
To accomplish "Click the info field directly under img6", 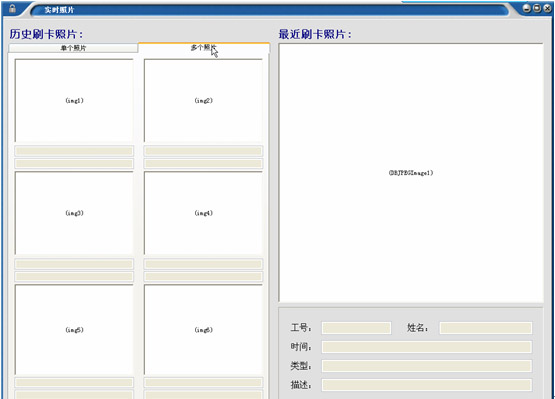I will click(204, 382).
